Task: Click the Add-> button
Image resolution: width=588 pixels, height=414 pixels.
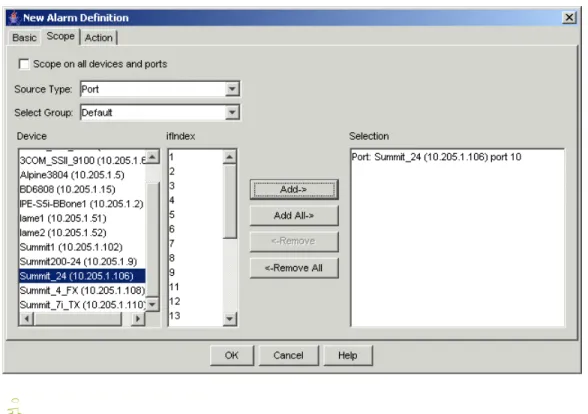Action: [x=294, y=189]
